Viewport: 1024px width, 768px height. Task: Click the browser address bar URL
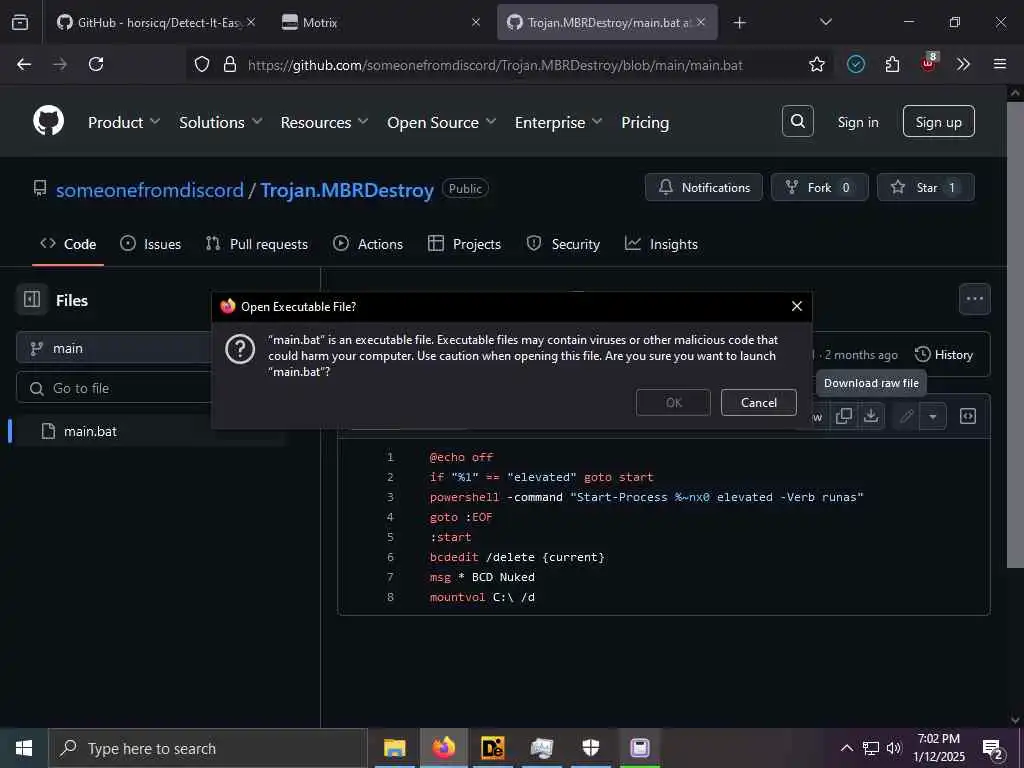(494, 65)
